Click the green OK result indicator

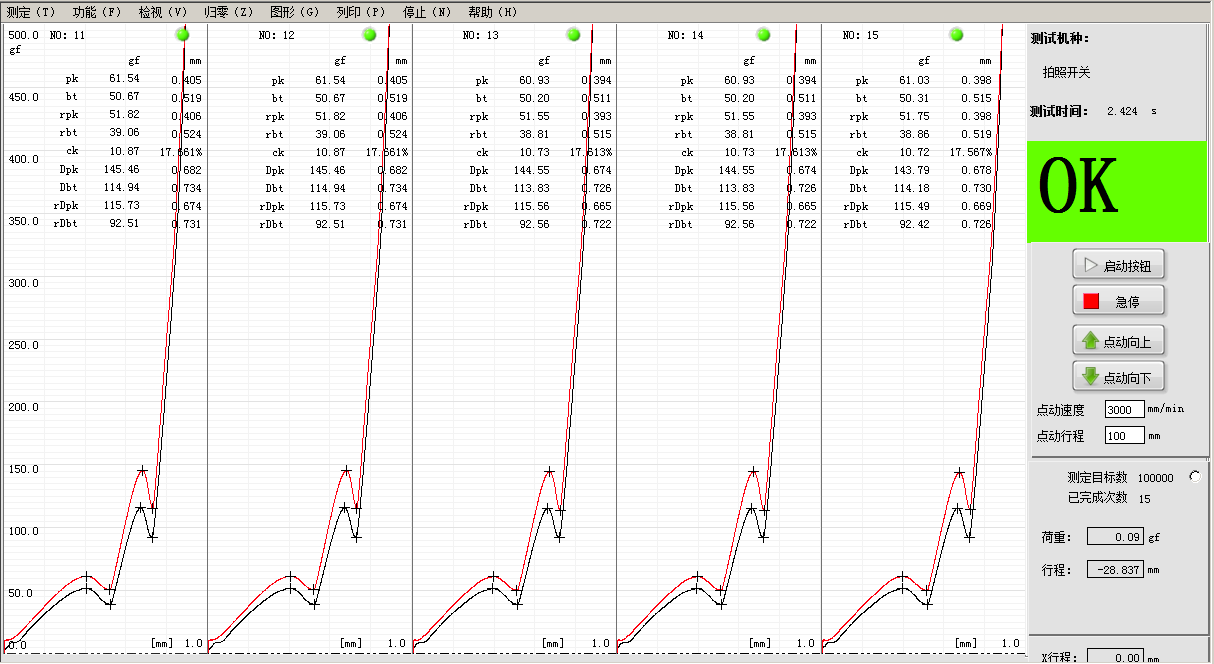pyautogui.click(x=1120, y=191)
